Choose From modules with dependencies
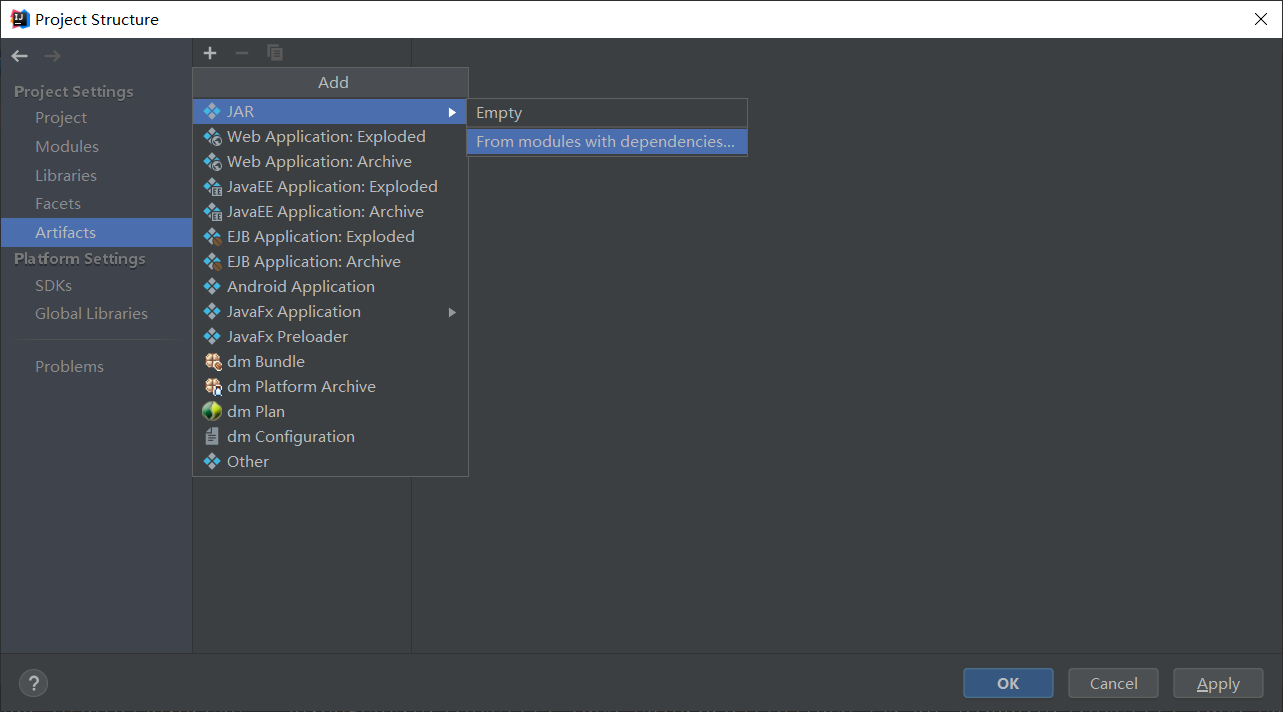The image size is (1283, 712). [607, 142]
